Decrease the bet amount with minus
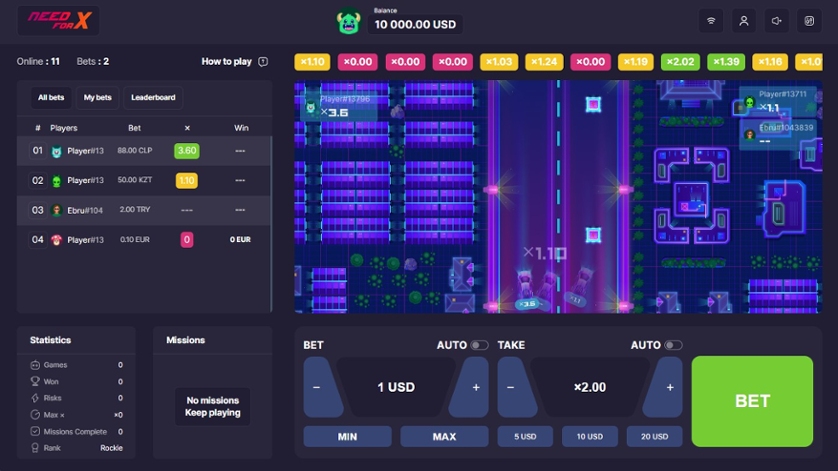The image size is (838, 471). coord(318,387)
